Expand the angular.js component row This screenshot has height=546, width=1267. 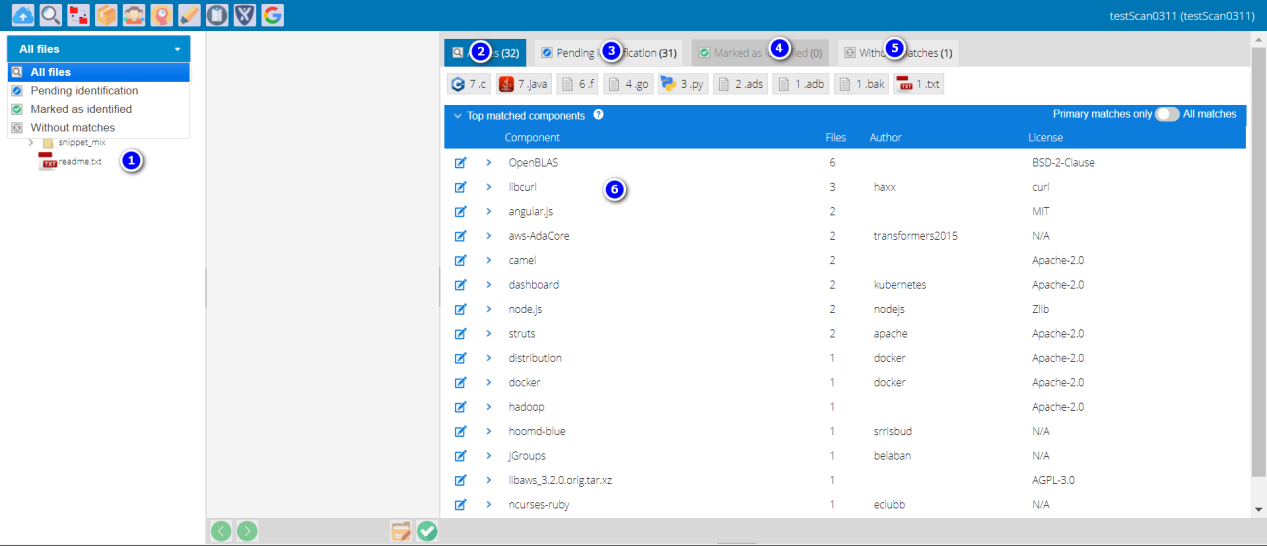click(489, 211)
